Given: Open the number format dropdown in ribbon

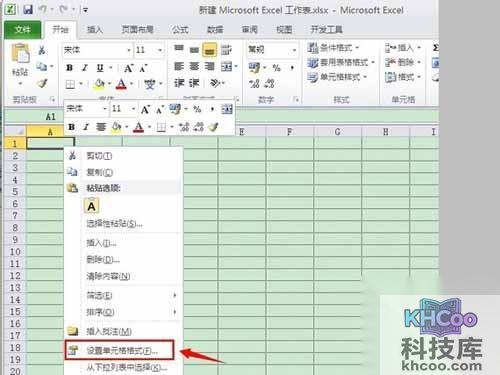Looking at the screenshot, I should click(294, 50).
